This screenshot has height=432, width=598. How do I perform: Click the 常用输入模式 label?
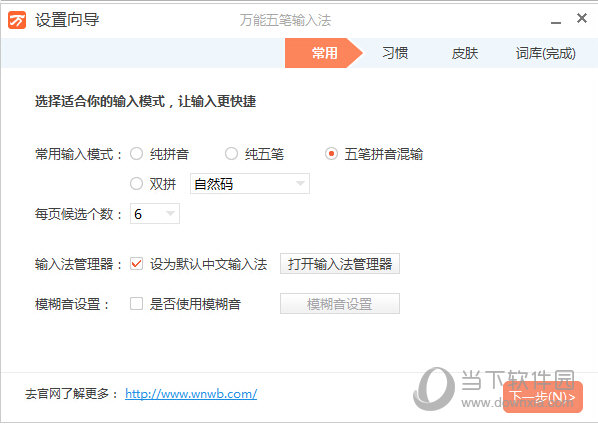(79, 154)
